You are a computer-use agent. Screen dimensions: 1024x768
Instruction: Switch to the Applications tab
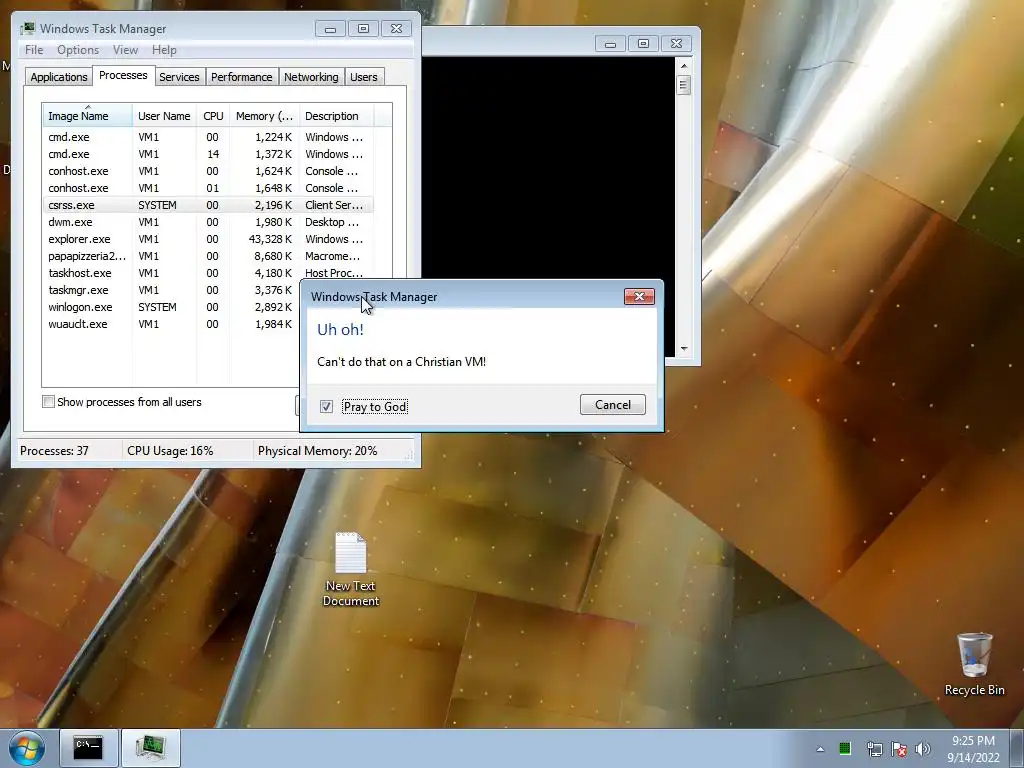[x=59, y=77]
